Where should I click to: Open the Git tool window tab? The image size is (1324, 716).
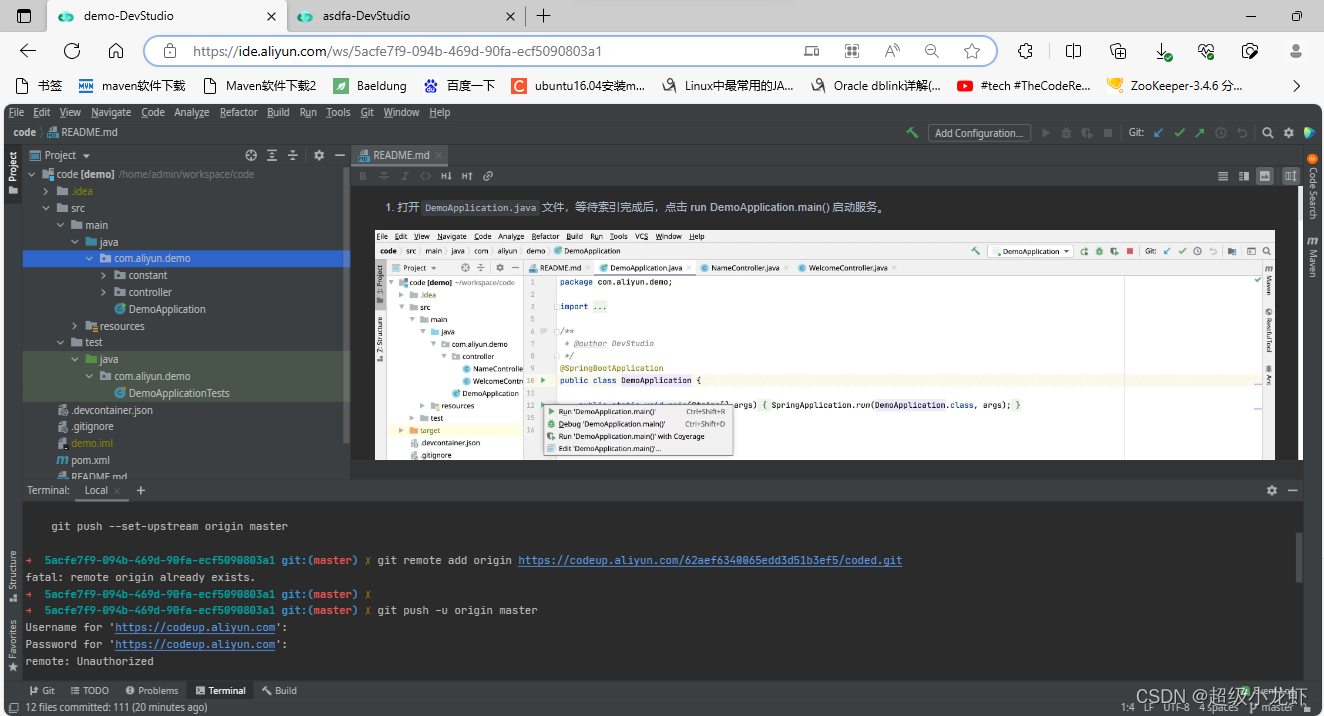tap(41, 690)
